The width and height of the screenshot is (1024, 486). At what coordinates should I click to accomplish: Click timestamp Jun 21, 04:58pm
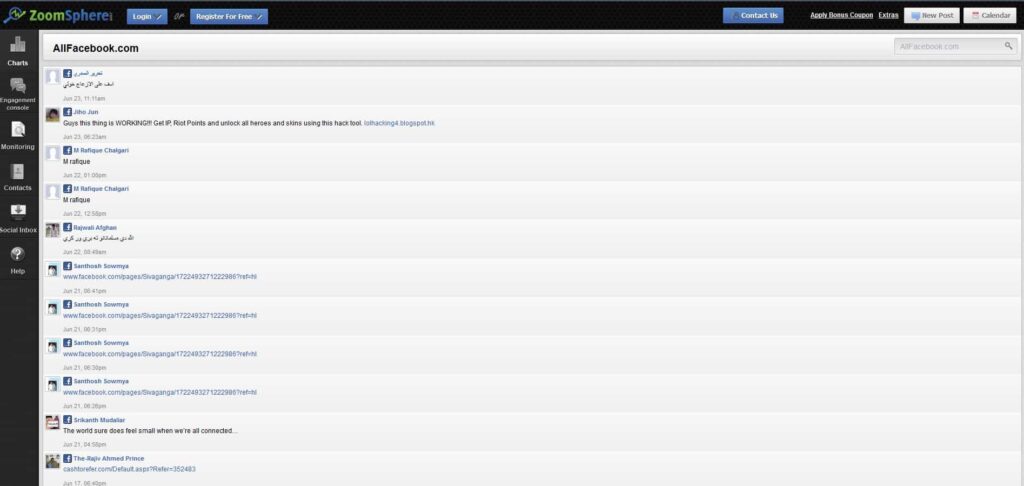[84, 445]
